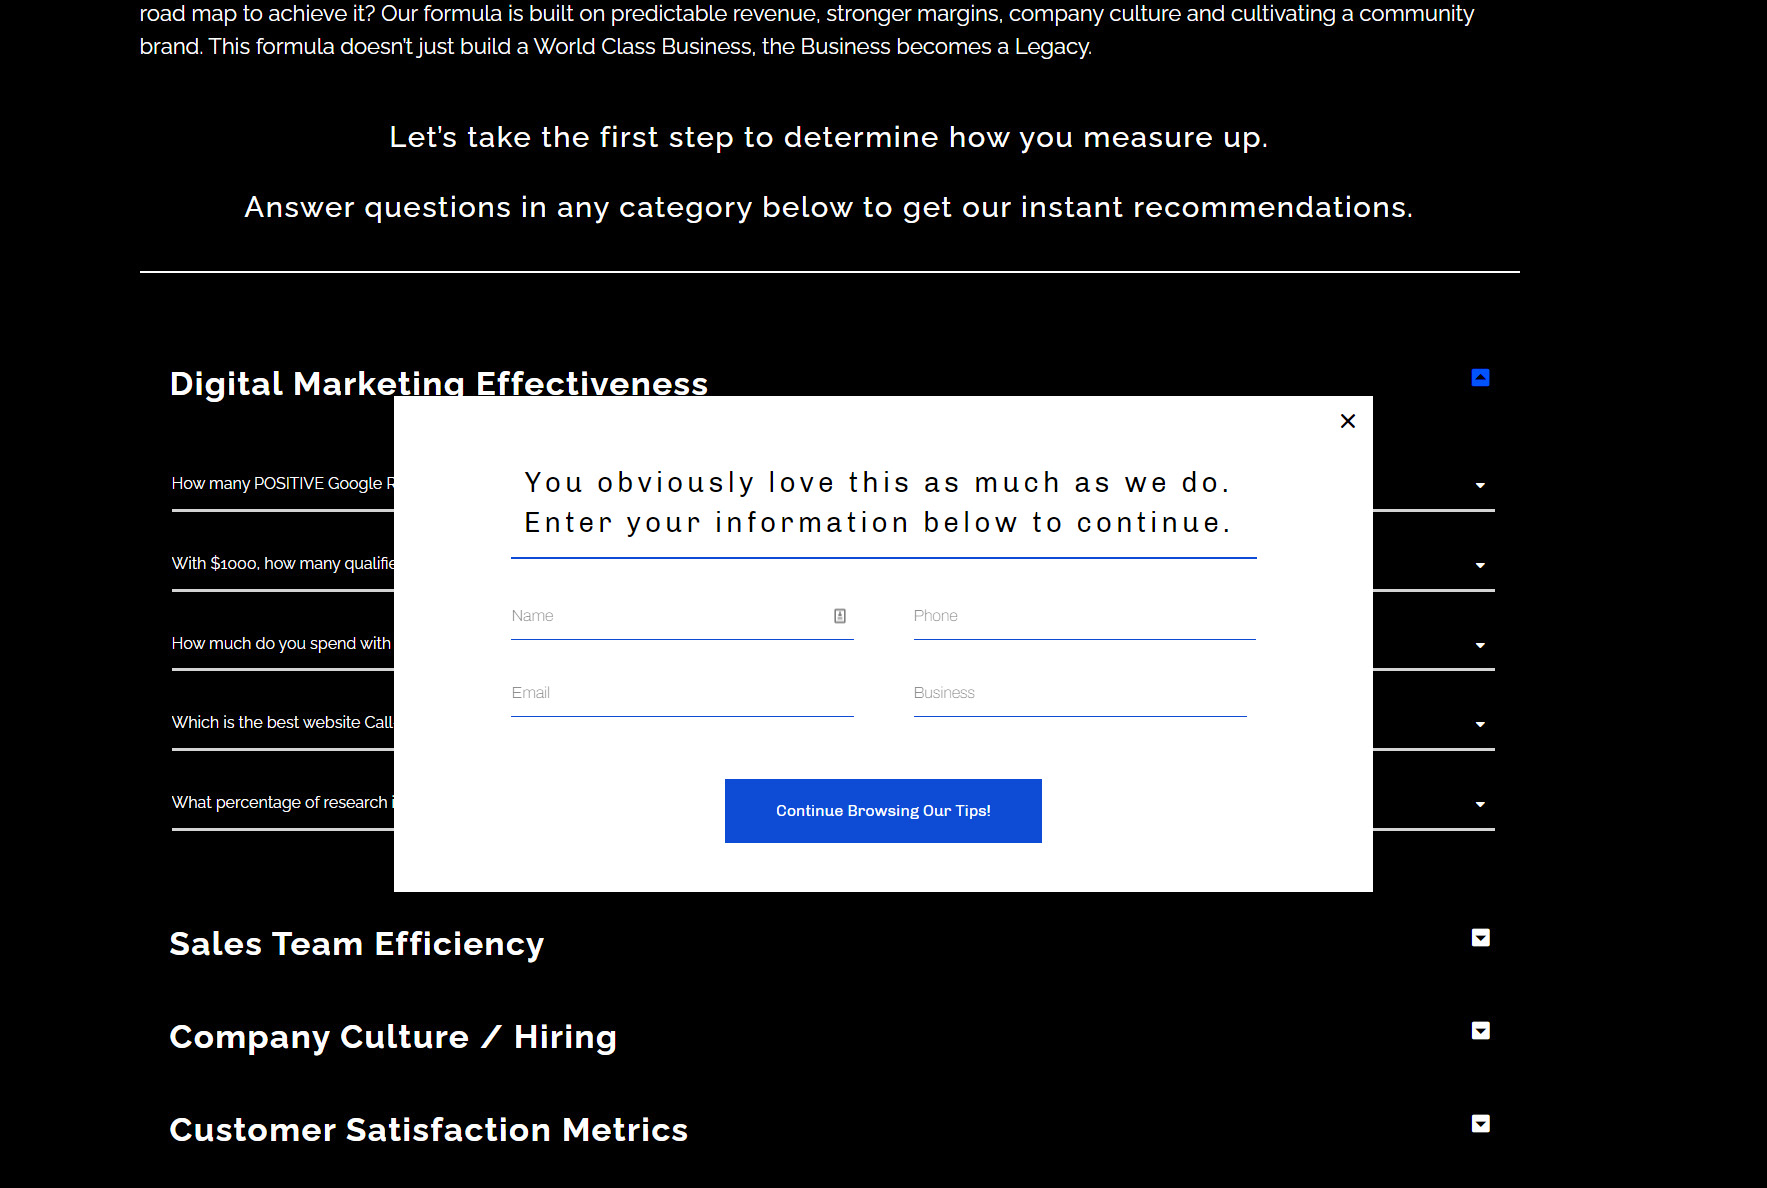Click the contact card icon in Name field
The height and width of the screenshot is (1188, 1767).
click(841, 616)
